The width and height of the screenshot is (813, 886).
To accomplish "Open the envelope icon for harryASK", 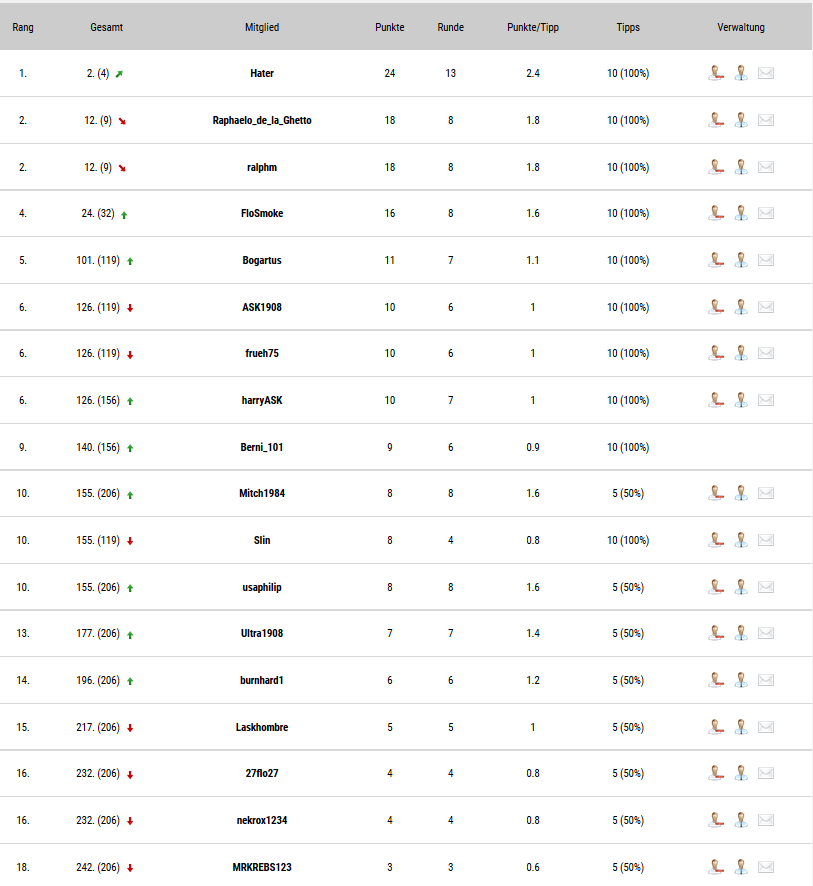I will 766,400.
